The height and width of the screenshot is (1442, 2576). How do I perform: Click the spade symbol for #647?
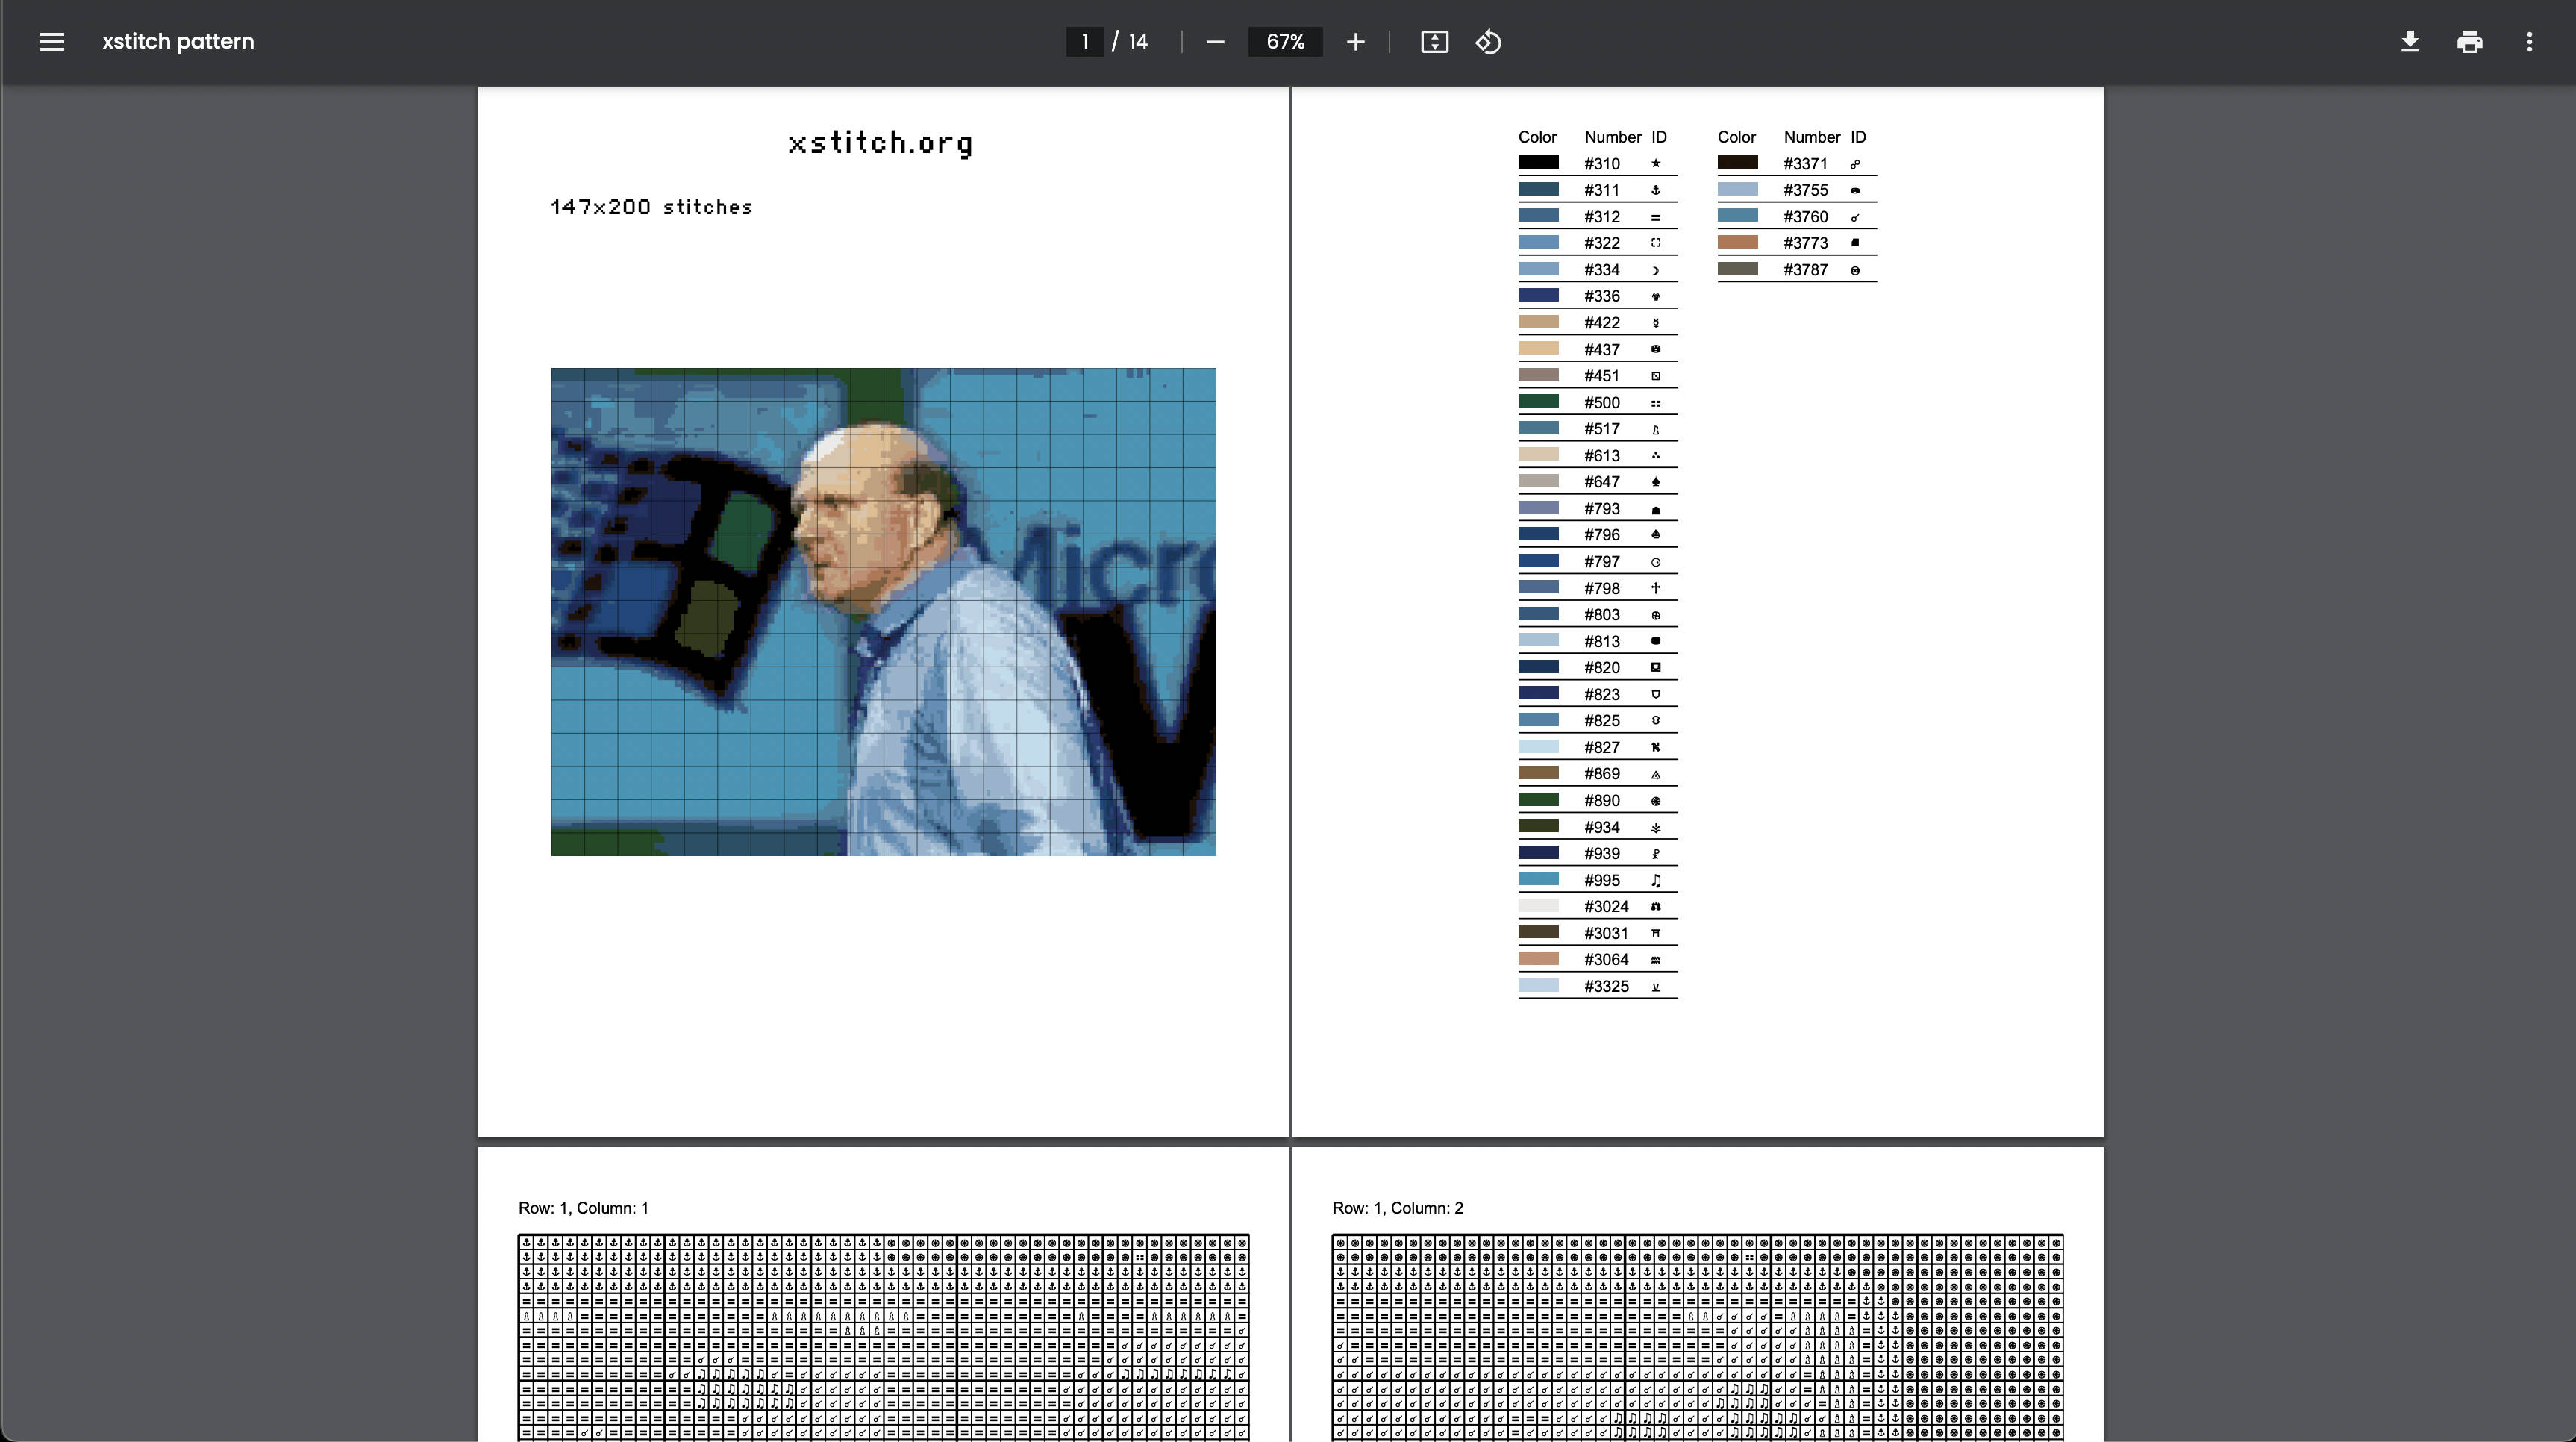point(1656,482)
